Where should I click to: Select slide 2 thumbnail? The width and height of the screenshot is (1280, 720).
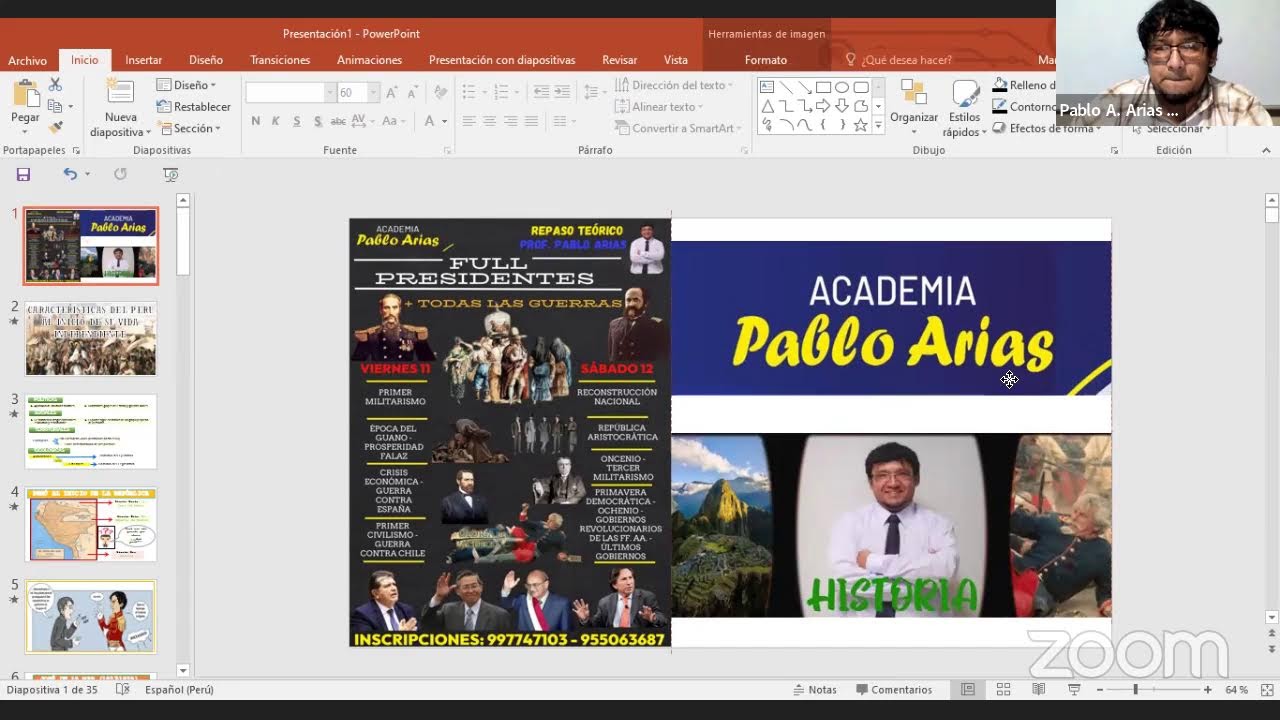coord(91,339)
